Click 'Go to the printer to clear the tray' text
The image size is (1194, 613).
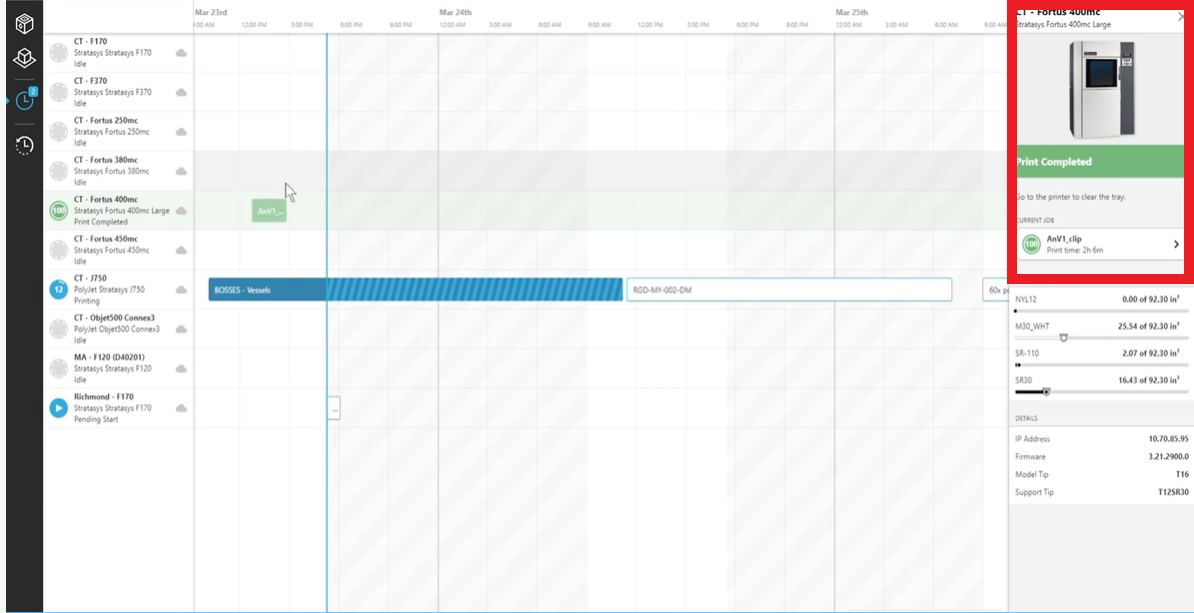[x=1071, y=196]
